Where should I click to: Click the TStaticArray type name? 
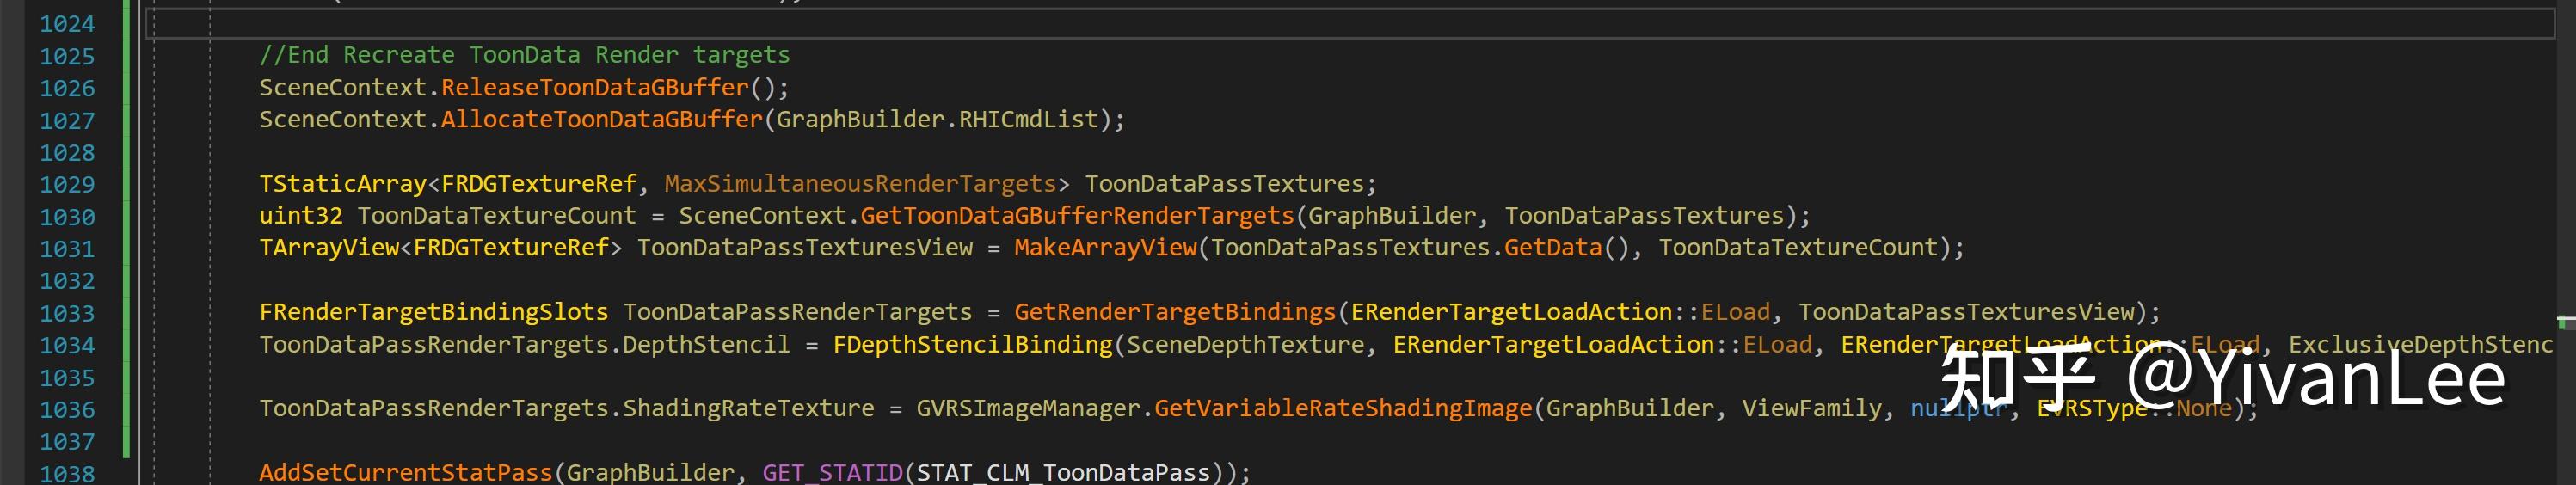342,184
